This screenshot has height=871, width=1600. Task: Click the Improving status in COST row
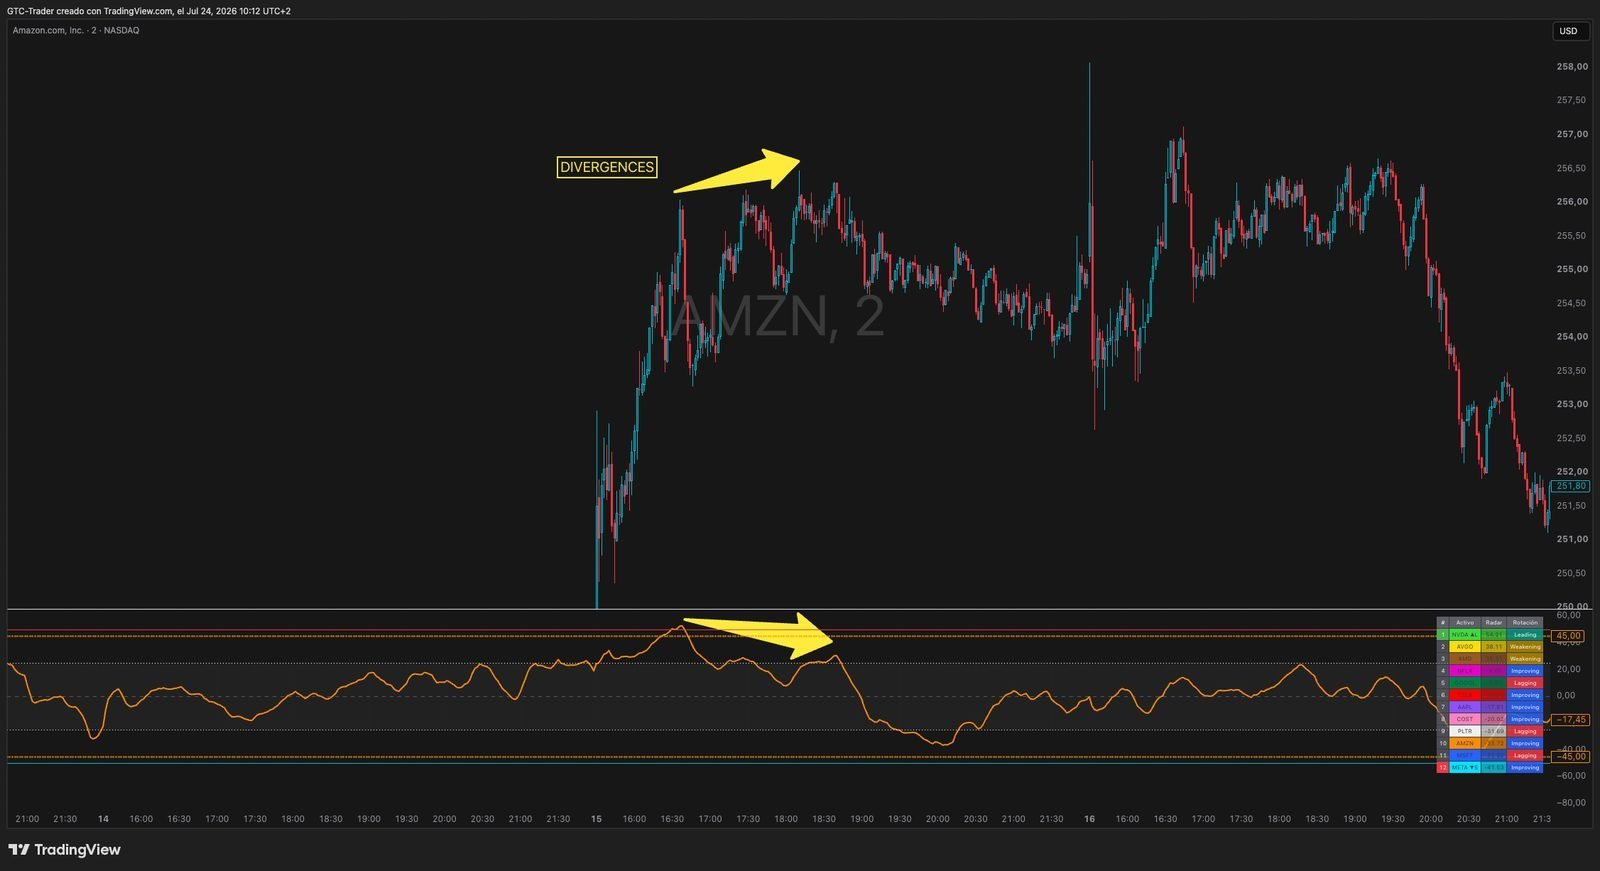click(1525, 719)
